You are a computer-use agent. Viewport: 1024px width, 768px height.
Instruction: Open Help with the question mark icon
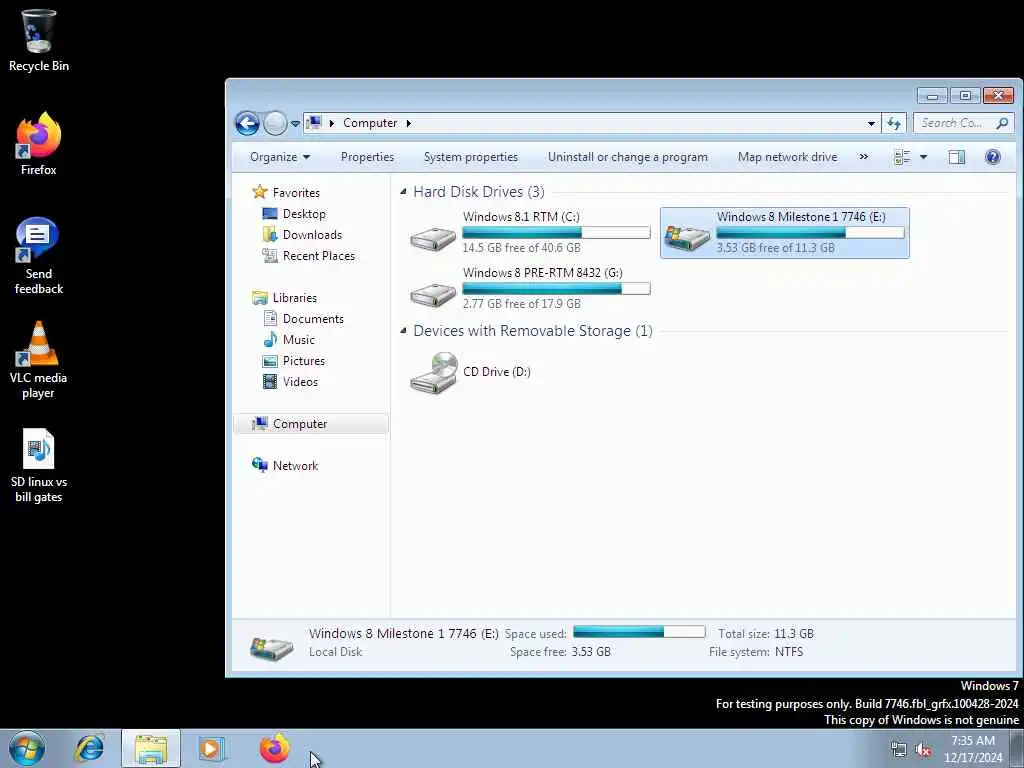coord(993,157)
